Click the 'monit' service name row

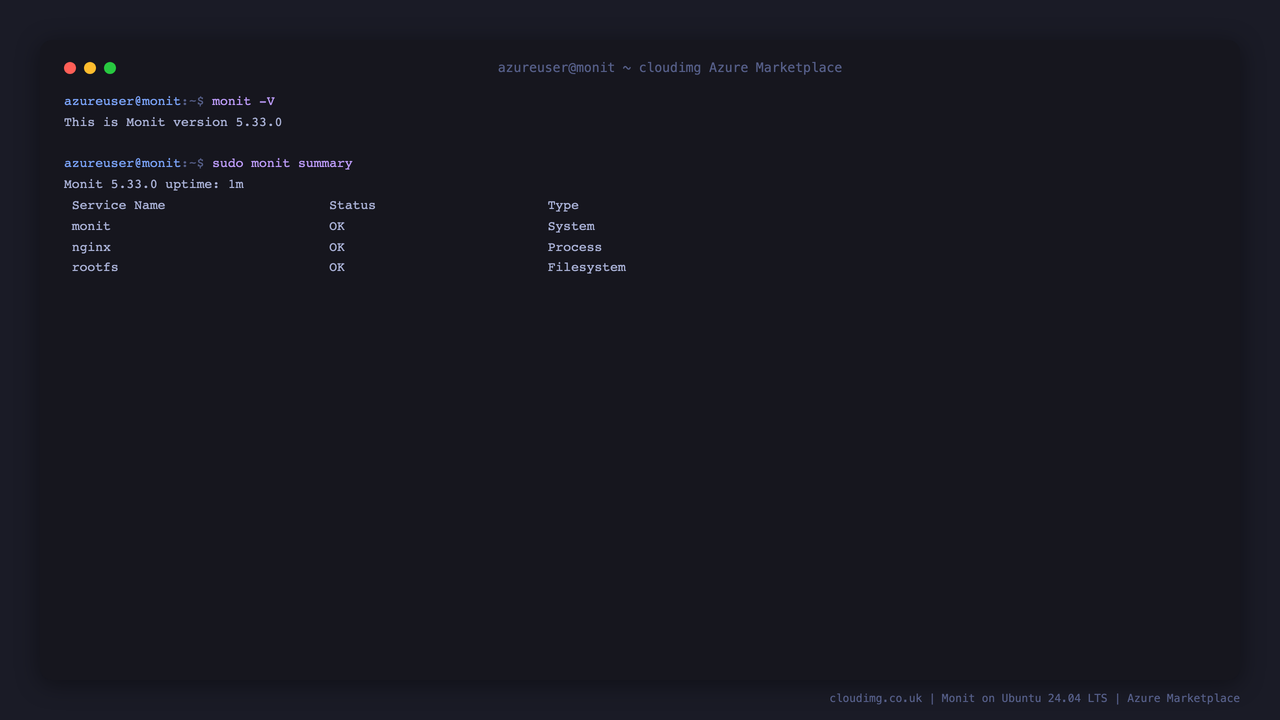coord(91,227)
